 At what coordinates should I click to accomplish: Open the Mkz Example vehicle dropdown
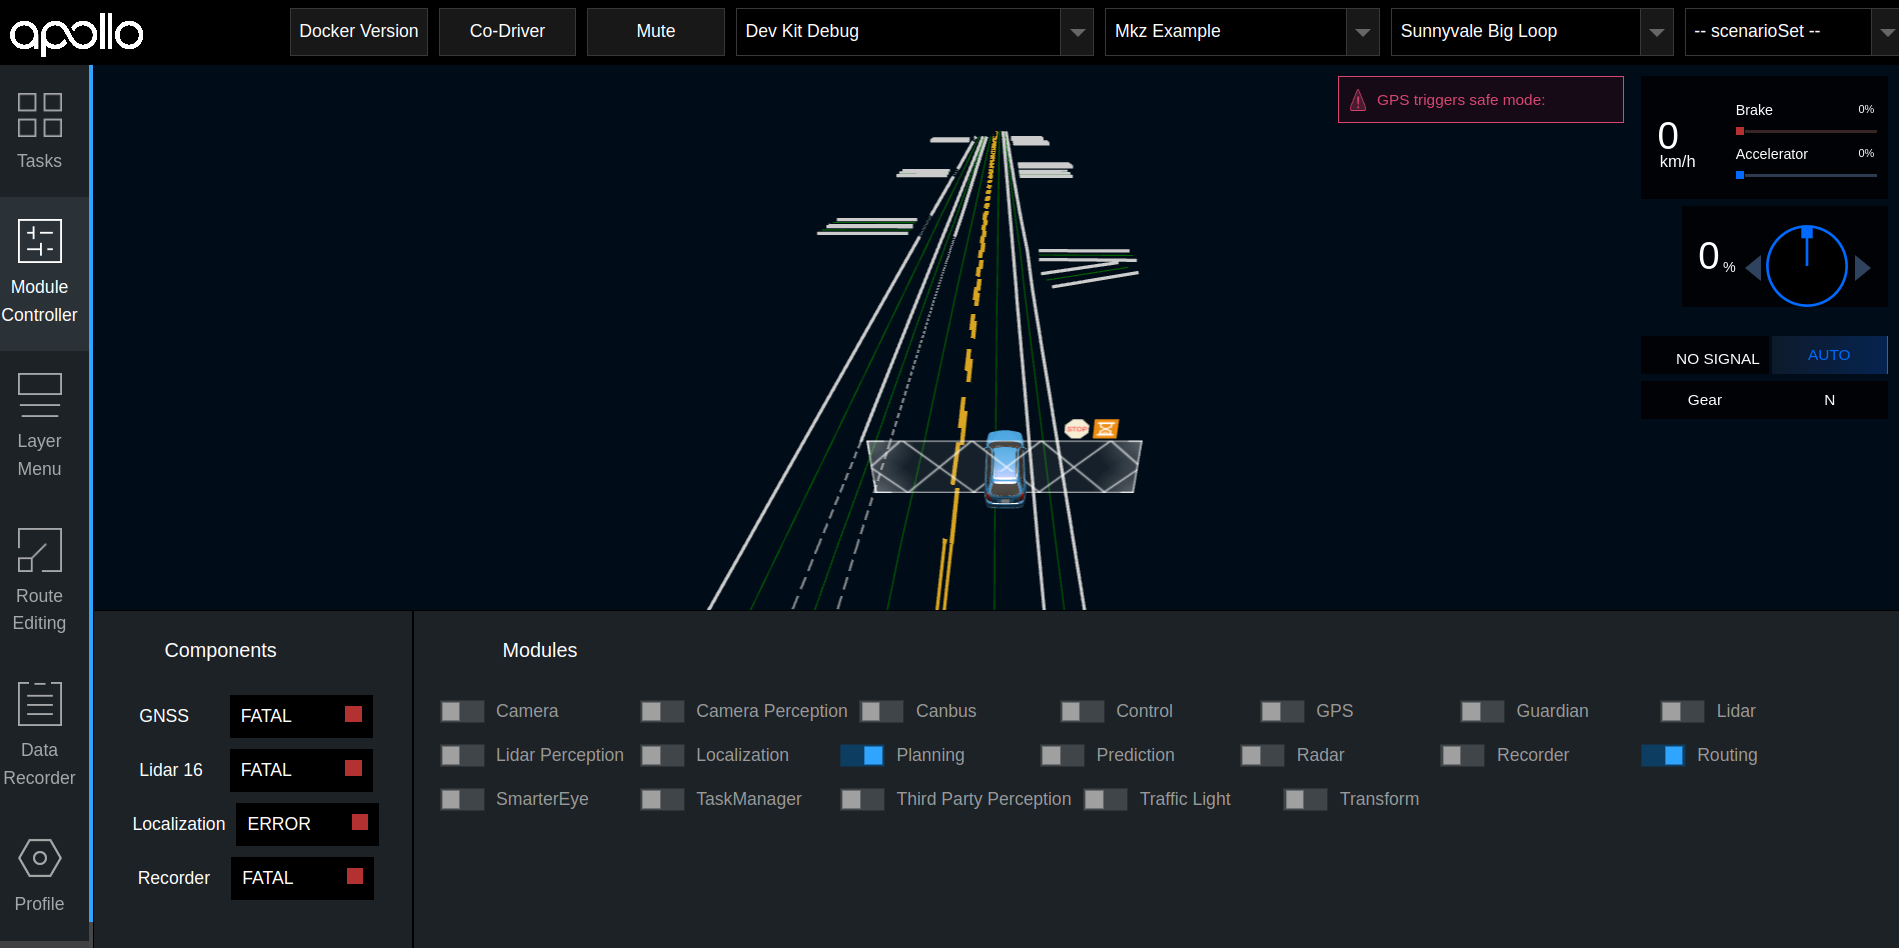[1362, 31]
